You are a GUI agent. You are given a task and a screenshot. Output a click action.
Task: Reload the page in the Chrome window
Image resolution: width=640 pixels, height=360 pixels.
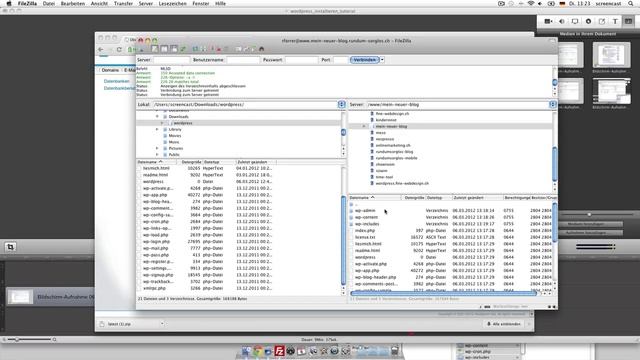click(x=119, y=49)
